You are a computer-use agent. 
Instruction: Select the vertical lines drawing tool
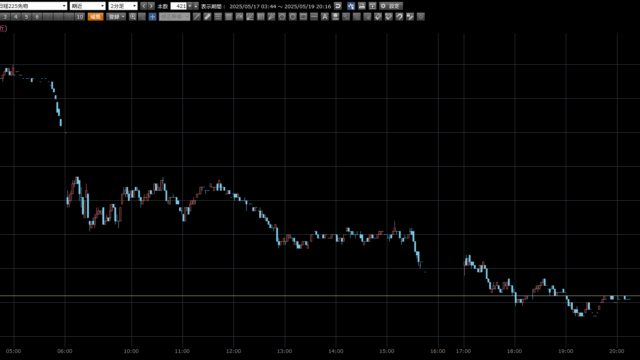pos(260,17)
